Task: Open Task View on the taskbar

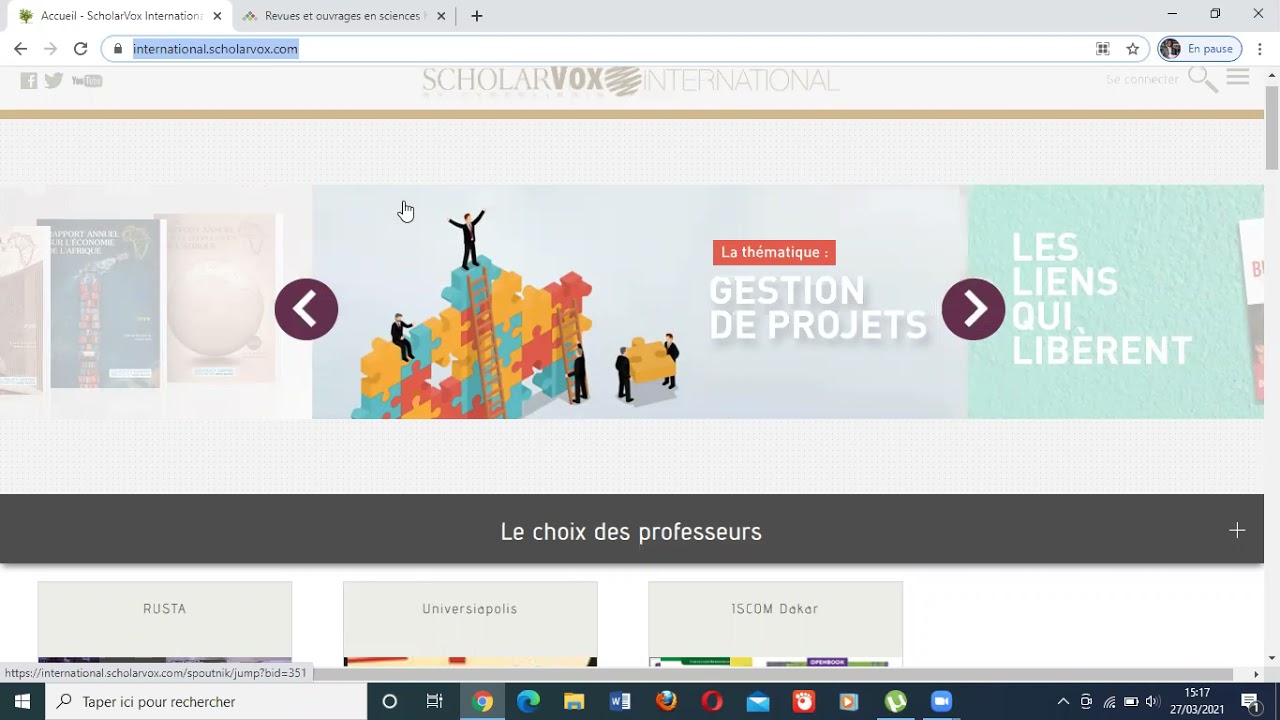Action: click(434, 702)
